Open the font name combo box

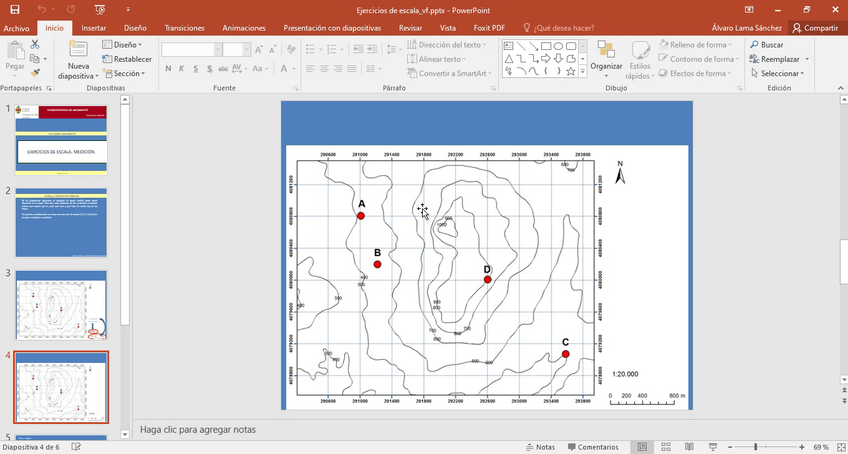pyautogui.click(x=191, y=49)
